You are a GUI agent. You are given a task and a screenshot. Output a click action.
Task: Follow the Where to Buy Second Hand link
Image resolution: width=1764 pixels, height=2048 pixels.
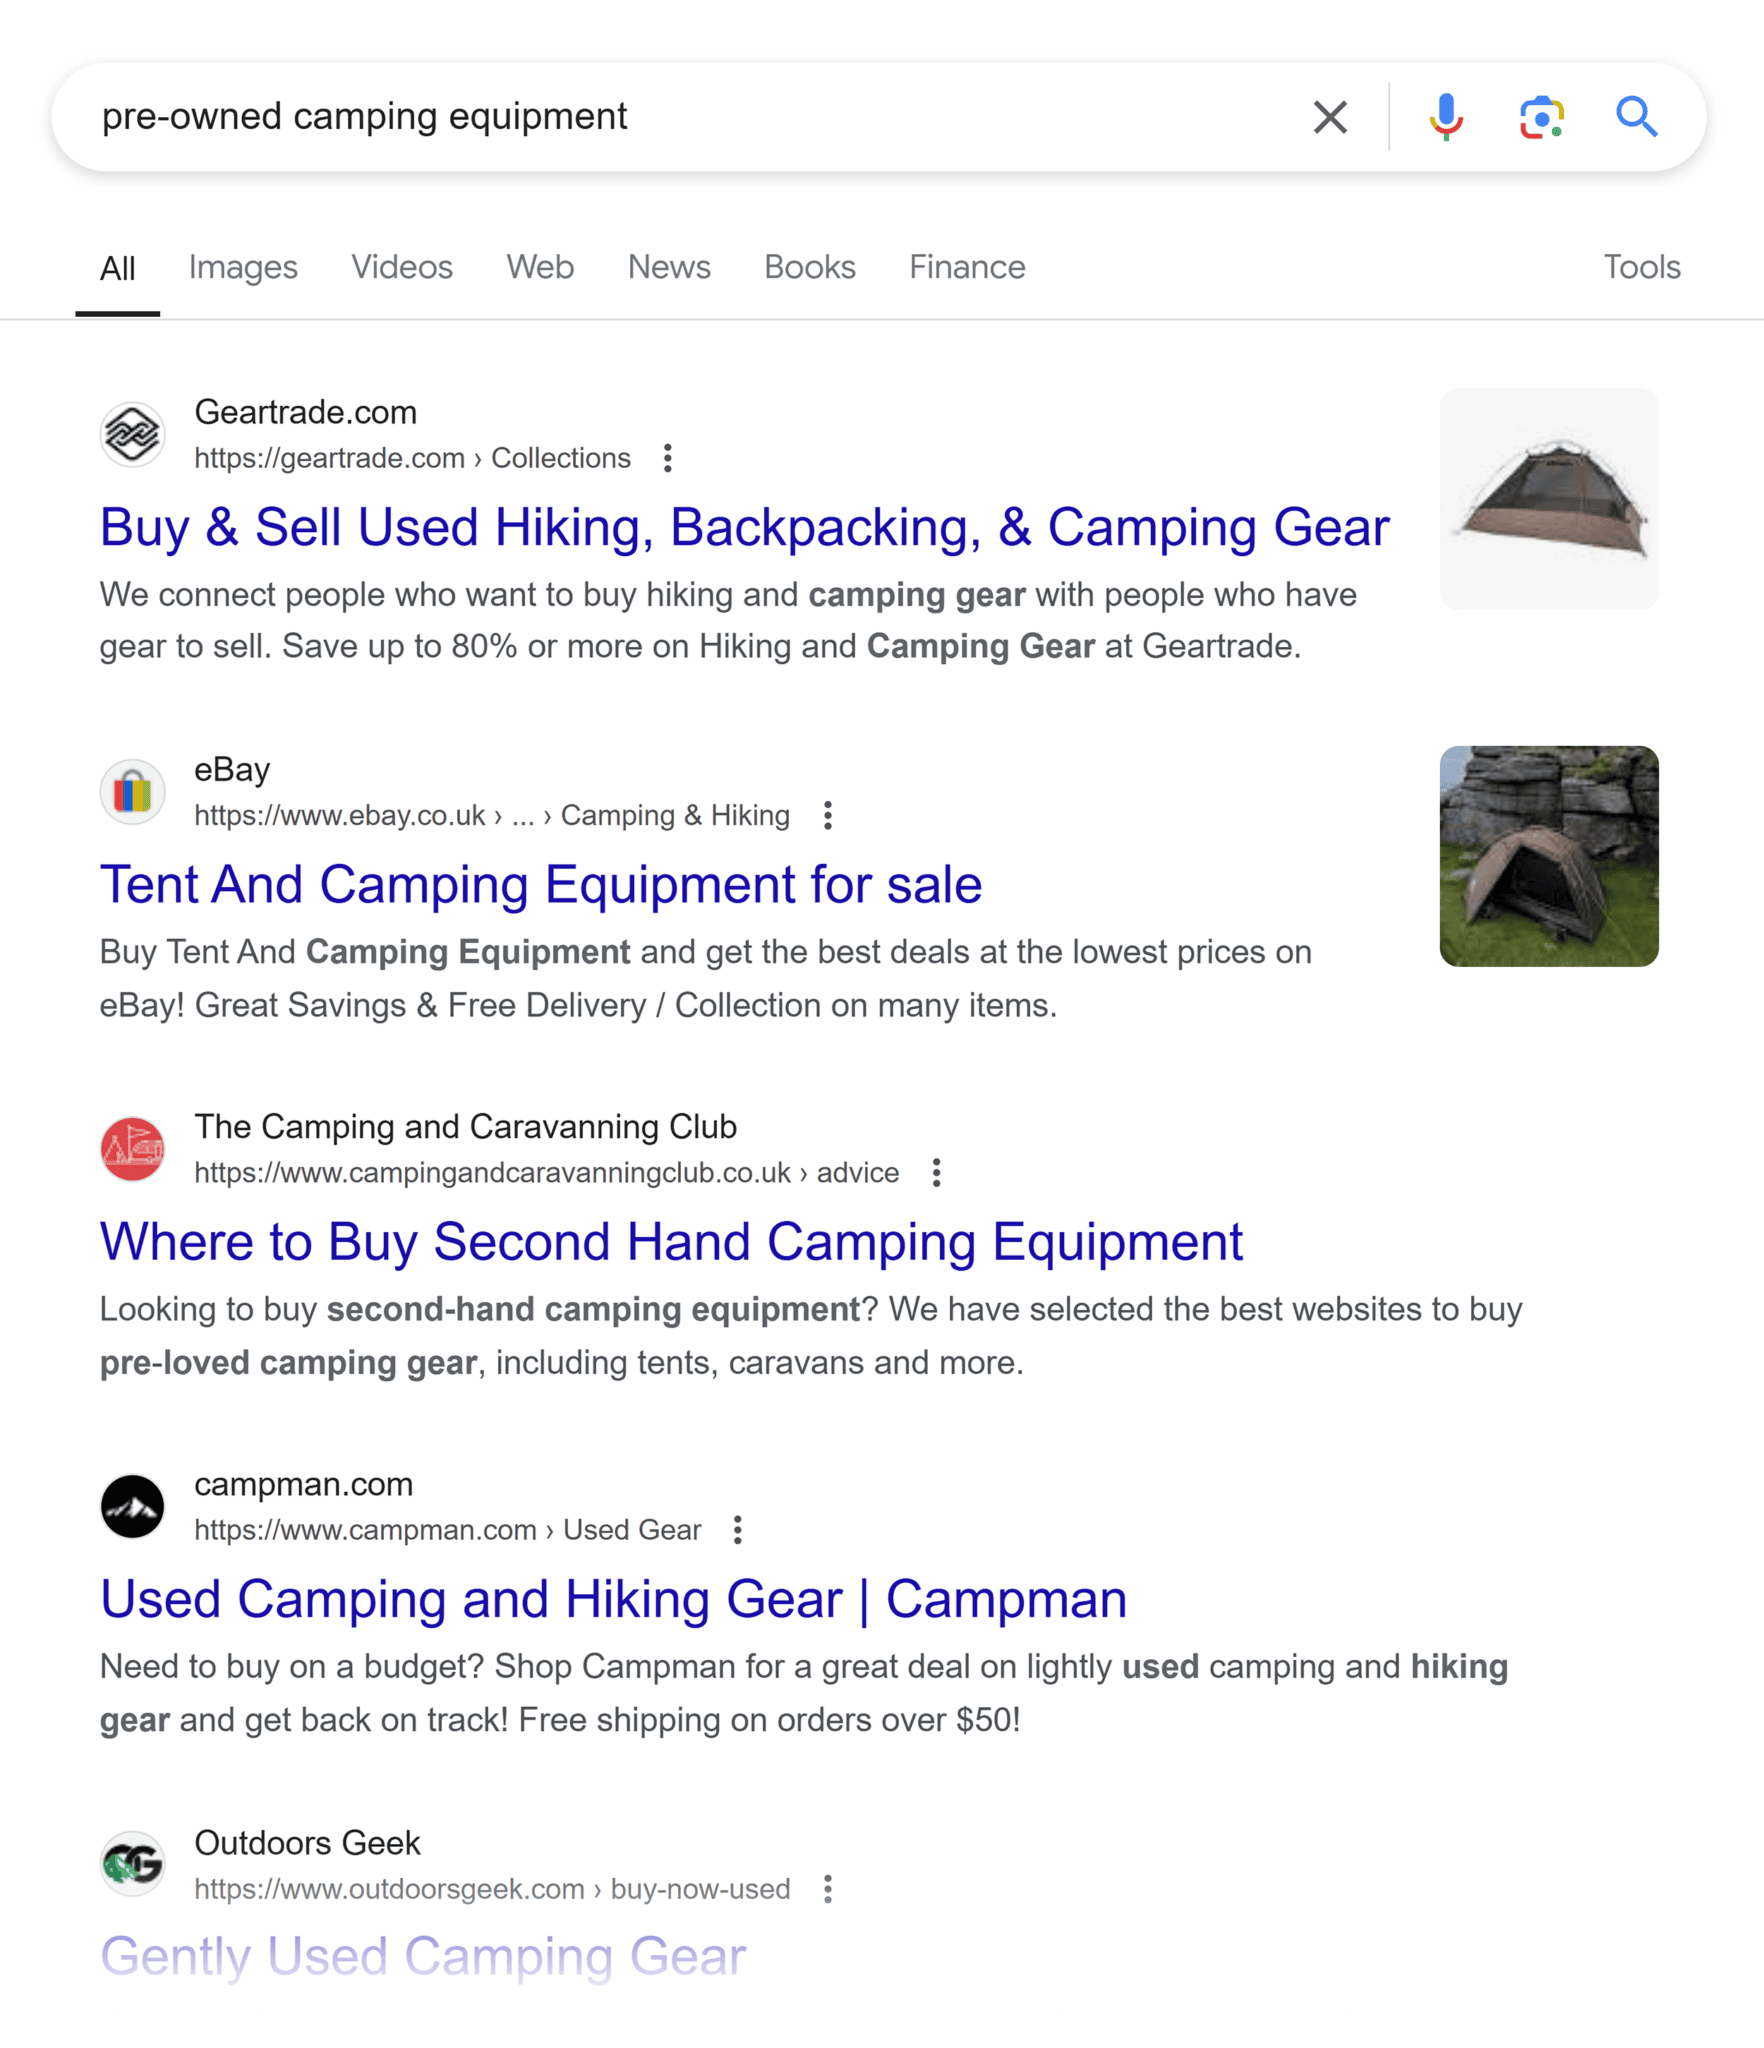point(670,1242)
